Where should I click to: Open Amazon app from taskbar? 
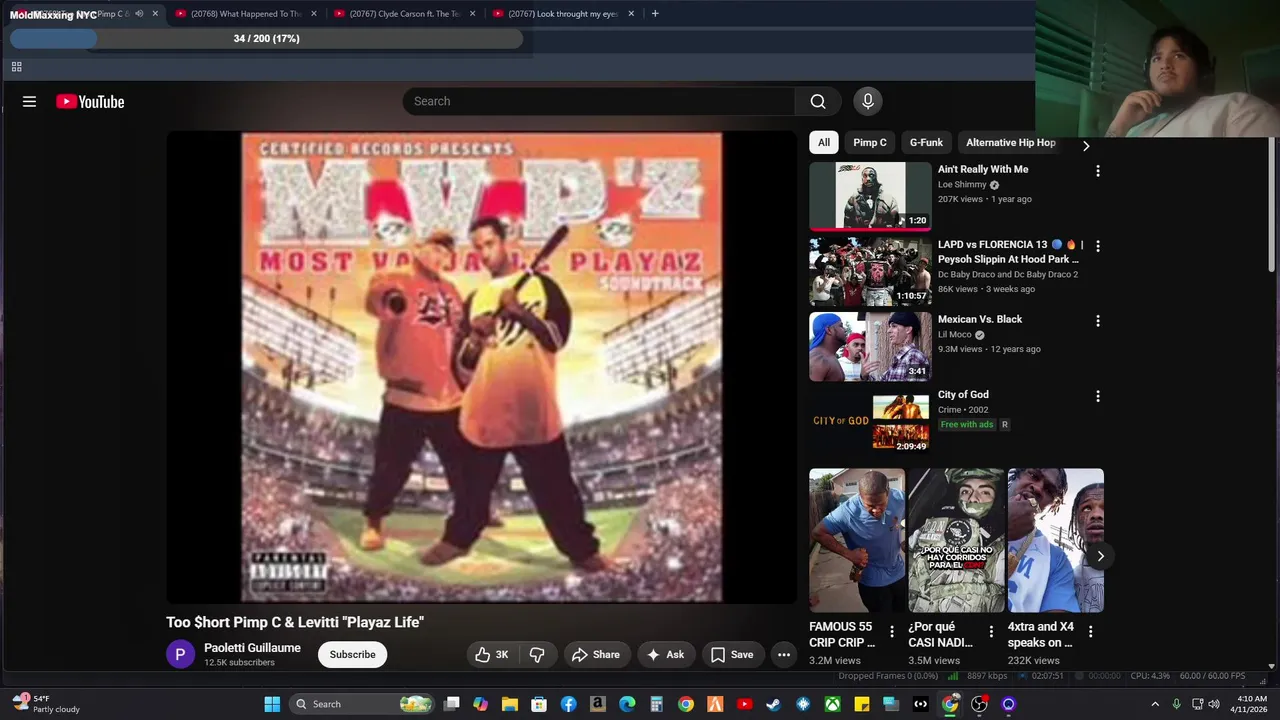point(598,704)
